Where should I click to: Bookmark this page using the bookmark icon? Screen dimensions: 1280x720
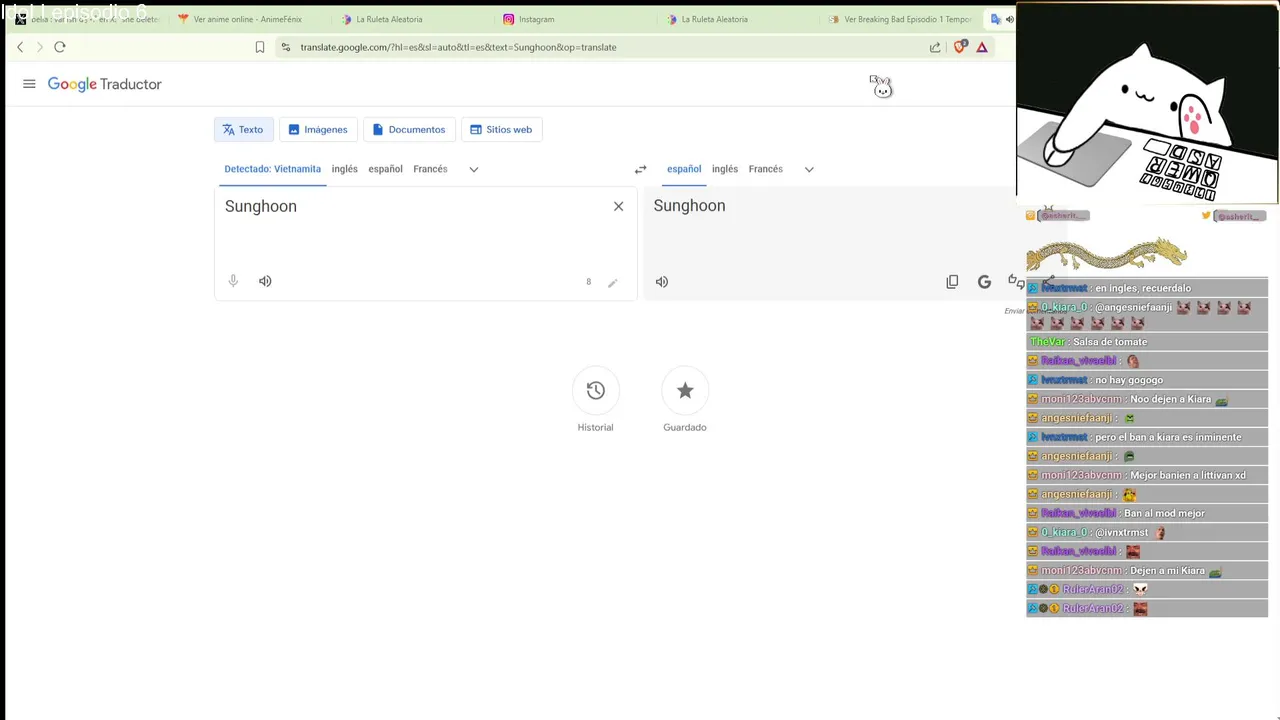click(x=260, y=47)
